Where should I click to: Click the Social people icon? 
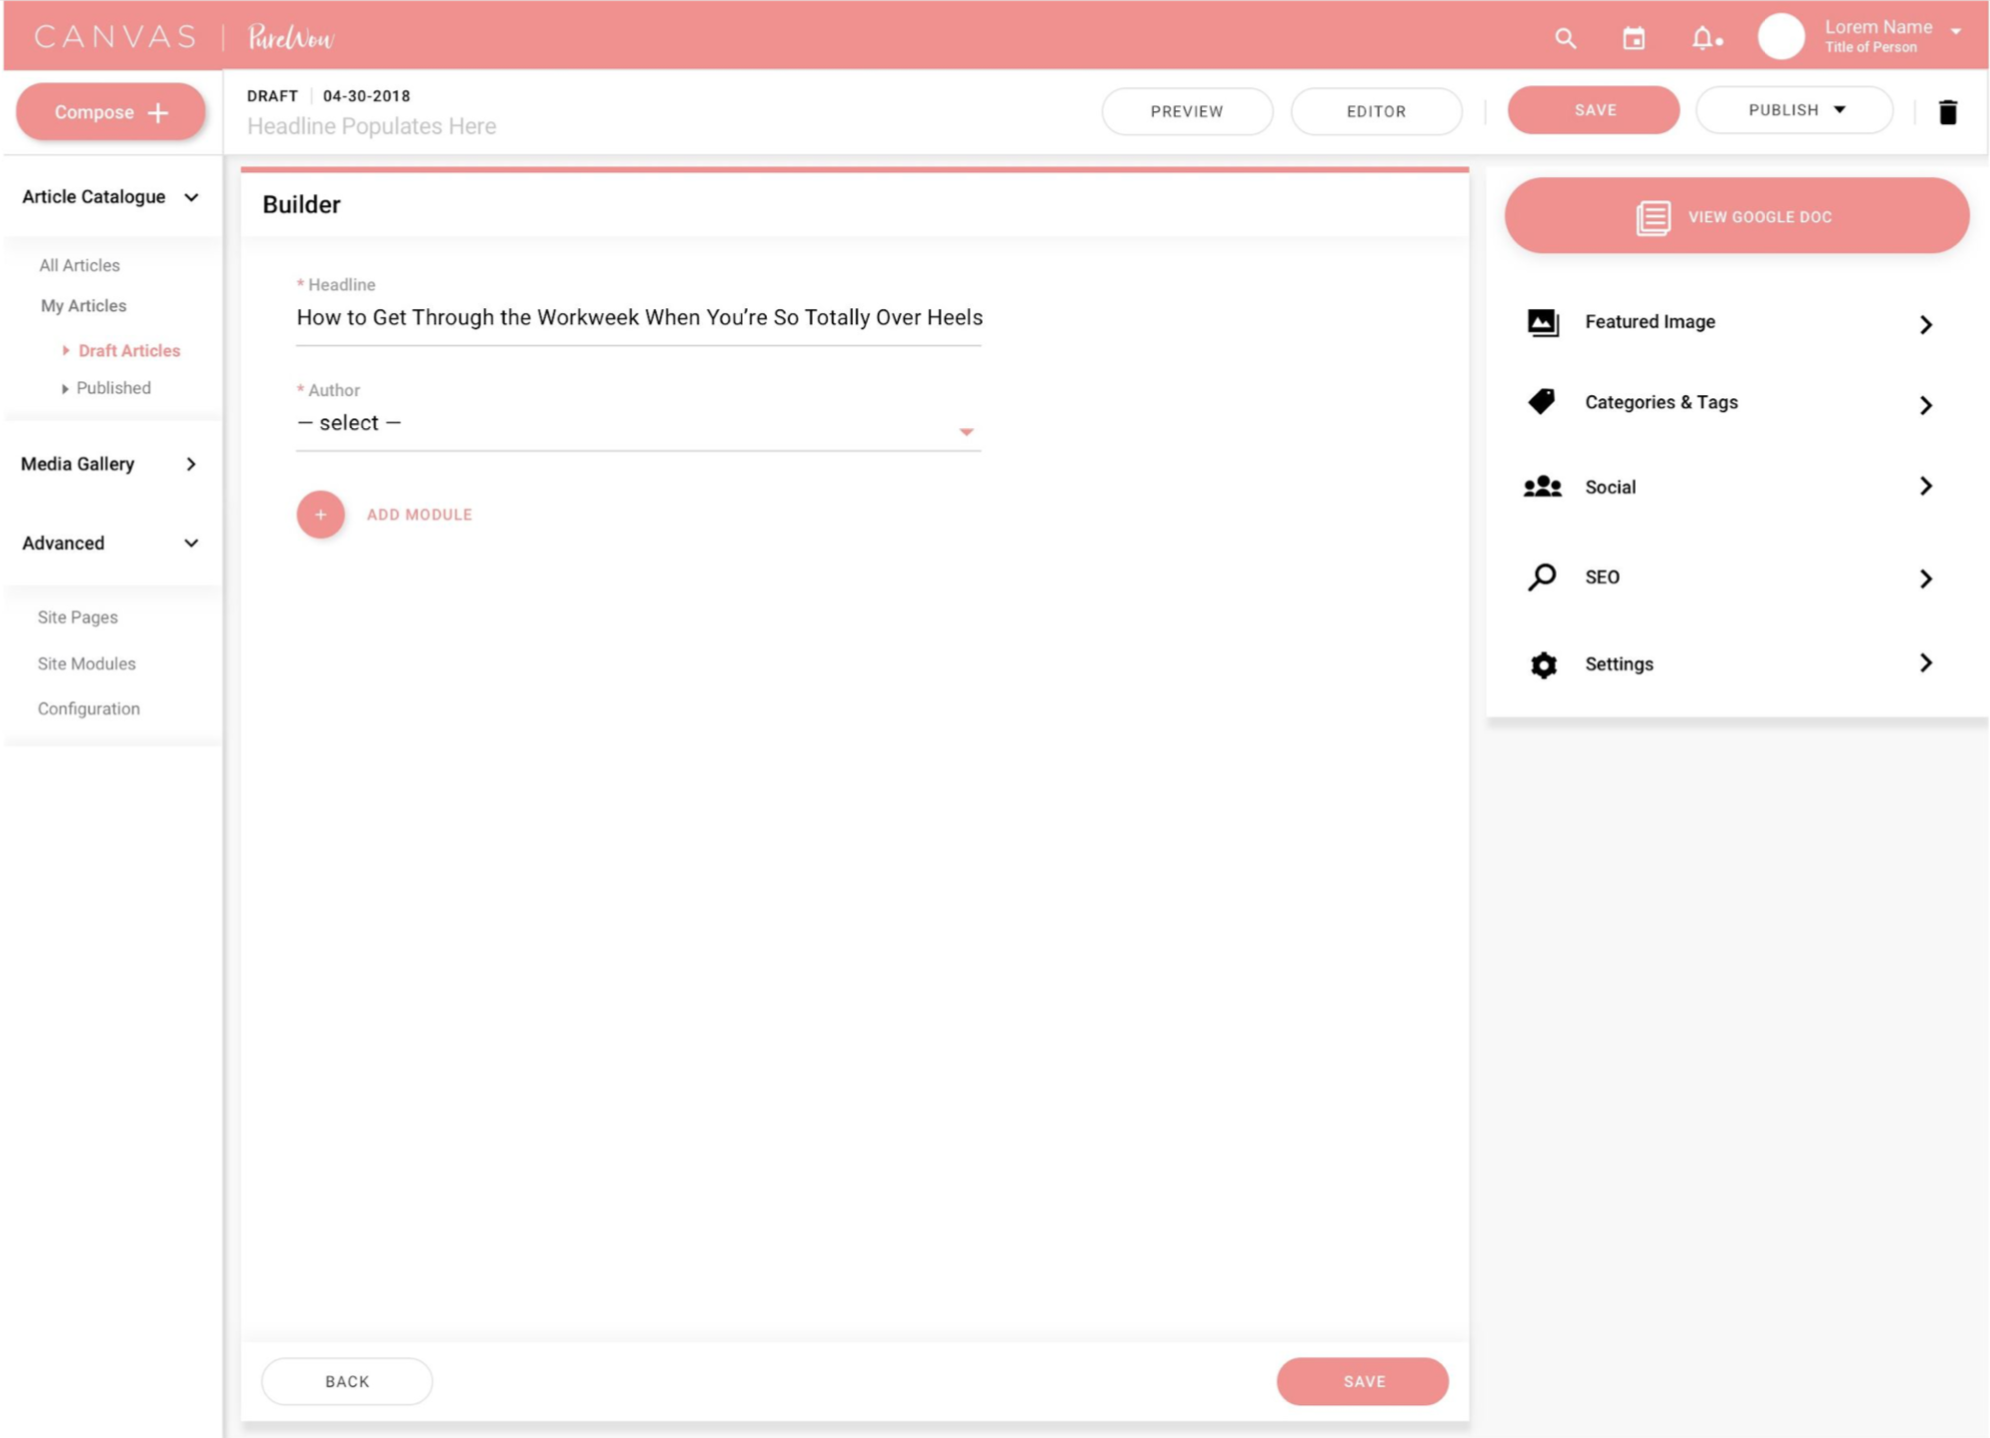click(x=1542, y=487)
